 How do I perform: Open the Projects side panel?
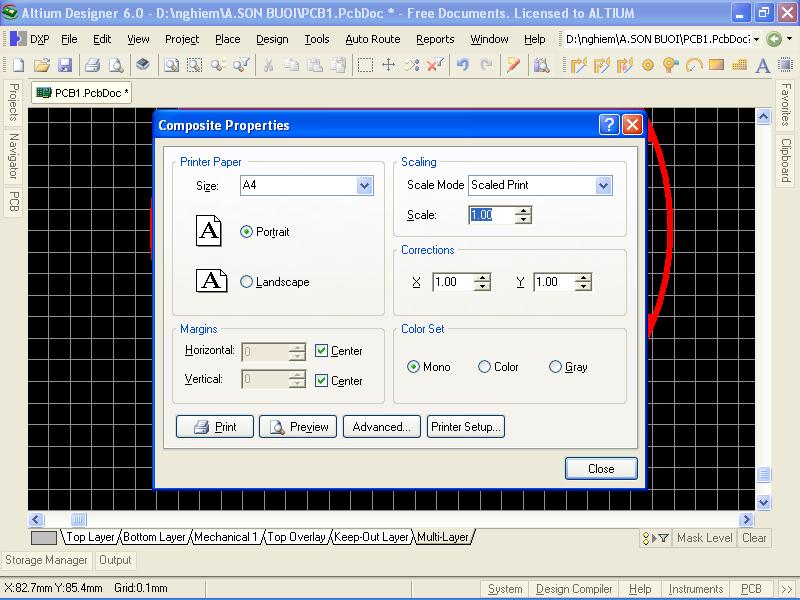click(x=13, y=102)
